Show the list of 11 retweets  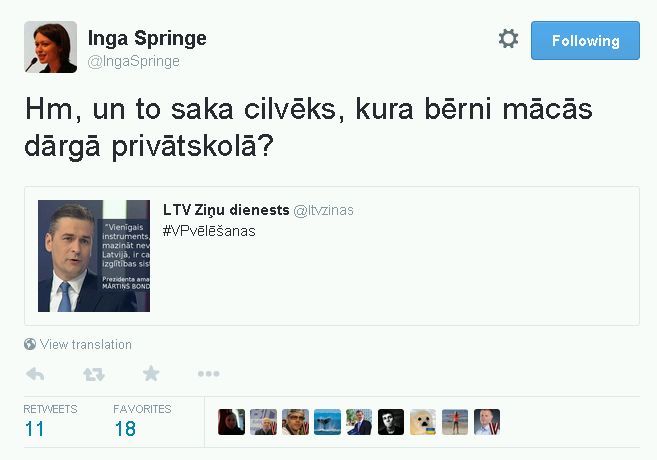point(50,421)
